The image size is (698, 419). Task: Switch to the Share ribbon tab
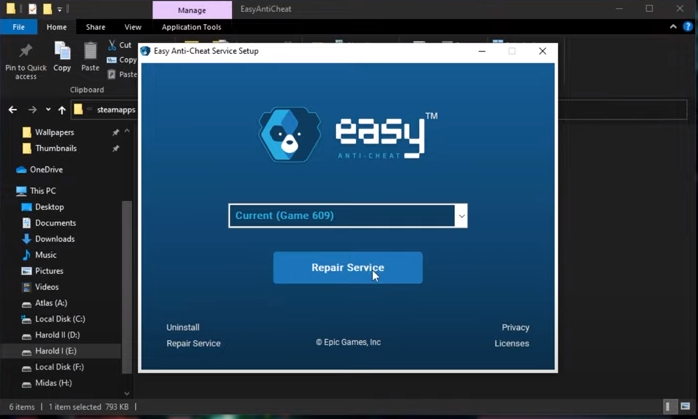click(95, 27)
